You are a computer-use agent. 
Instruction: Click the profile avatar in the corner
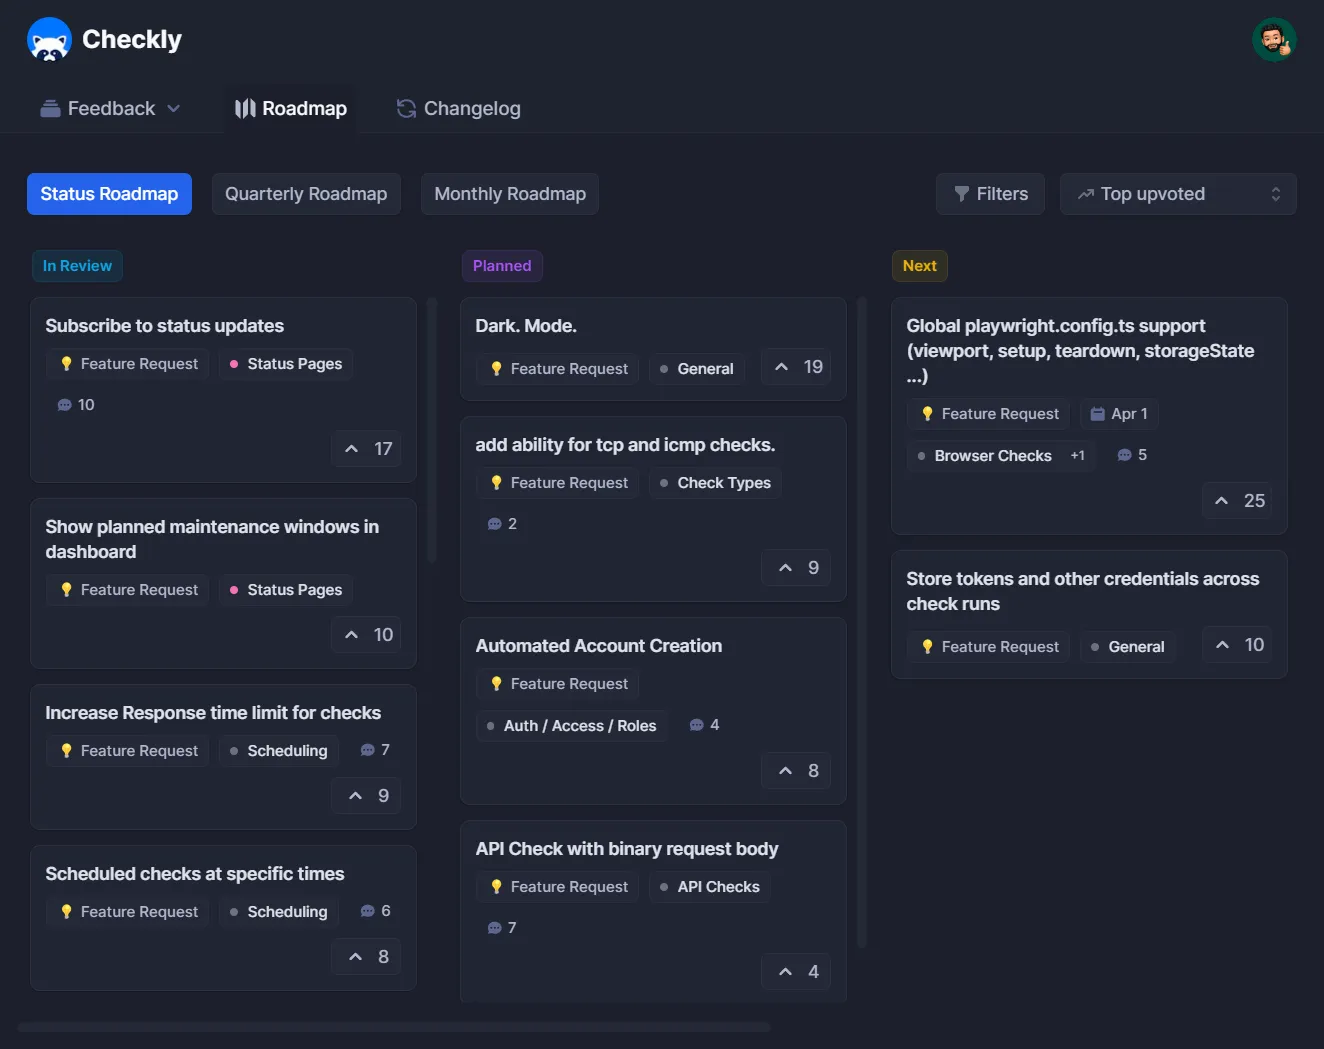(x=1274, y=39)
